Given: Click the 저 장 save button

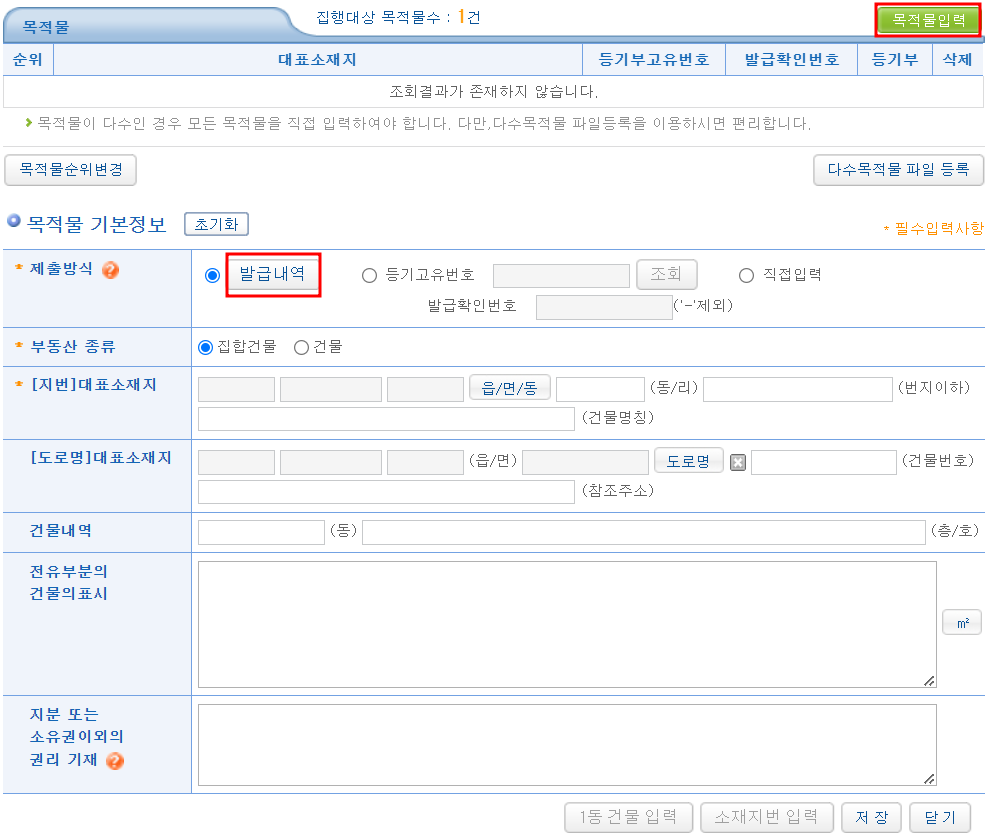Looking at the screenshot, I should click(x=872, y=817).
